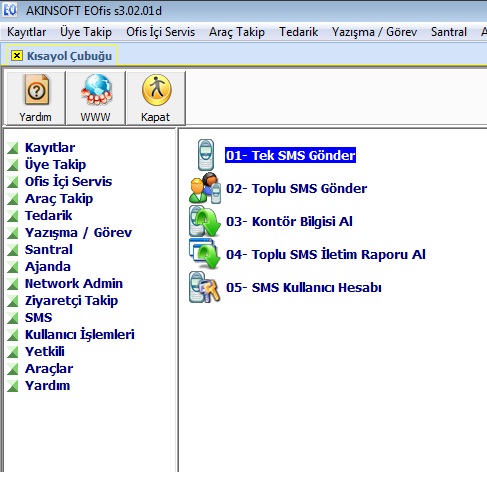This screenshot has height=478, width=487.
Task: Click the keys icon beside SMS Kullanıcı Hesabı
Action: [205, 287]
